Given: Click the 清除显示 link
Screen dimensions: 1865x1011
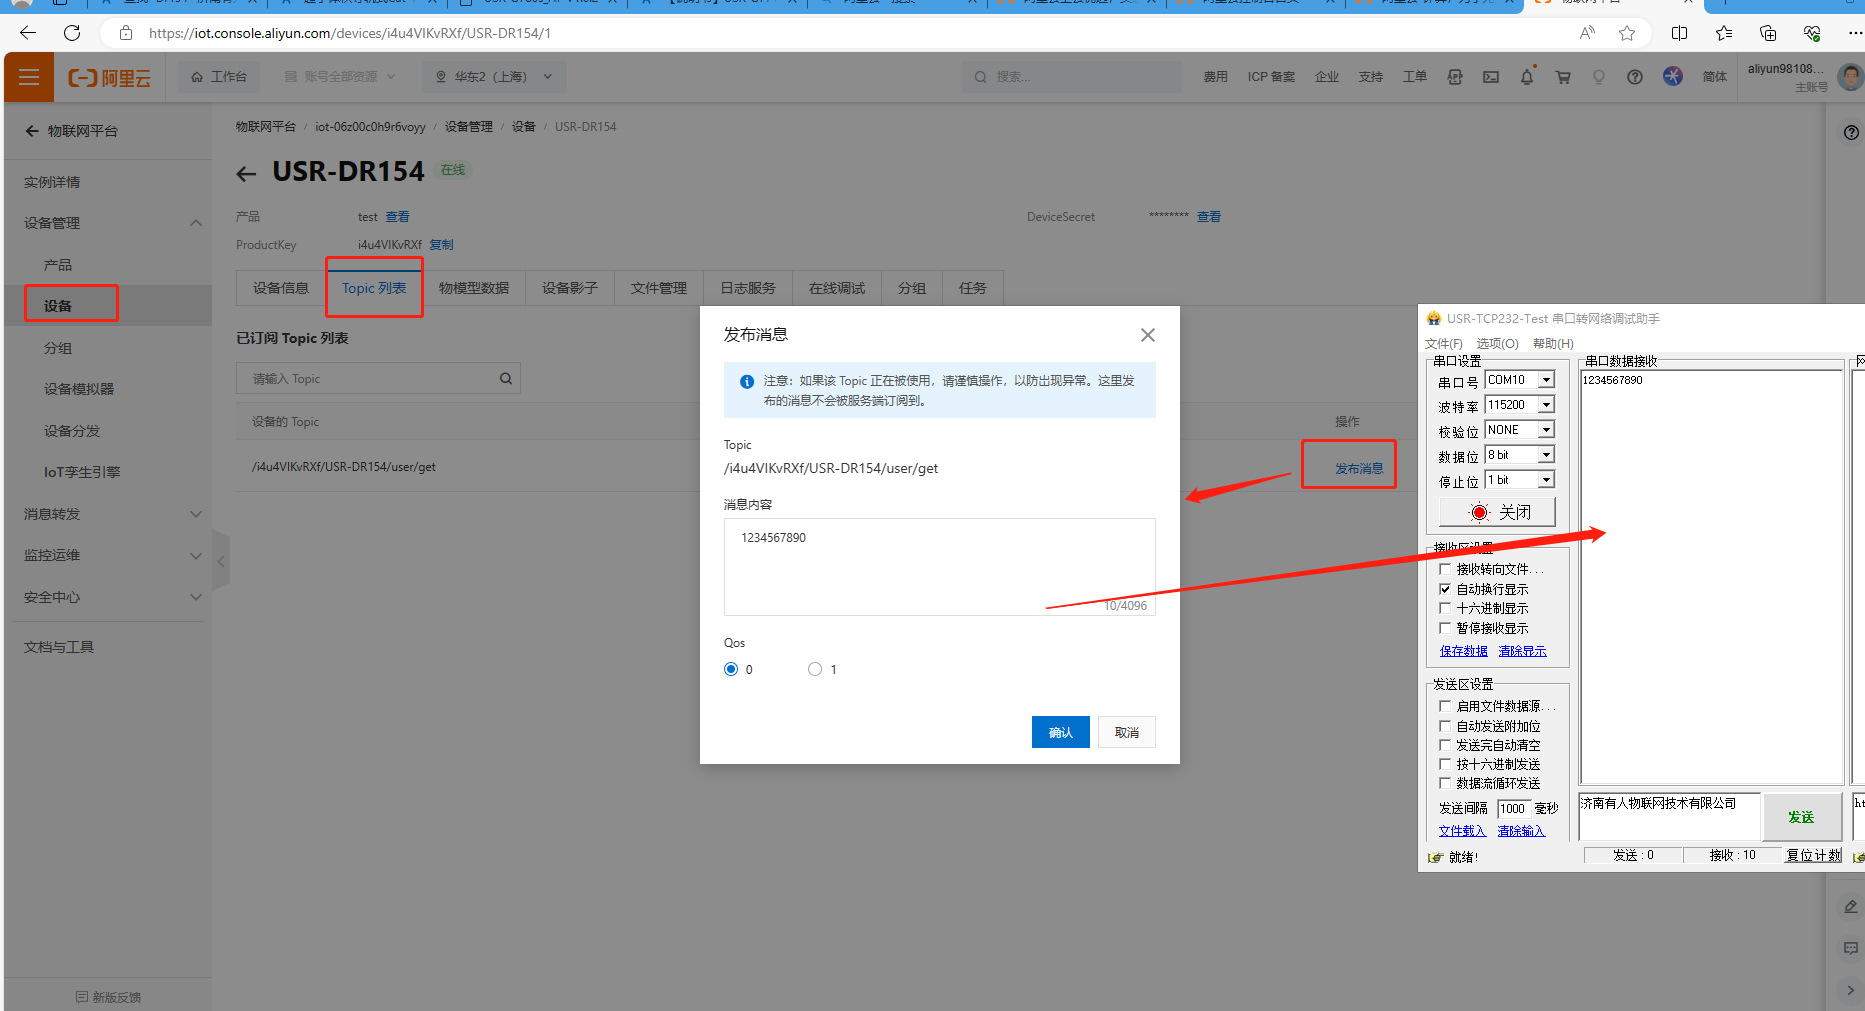Looking at the screenshot, I should click(1522, 651).
